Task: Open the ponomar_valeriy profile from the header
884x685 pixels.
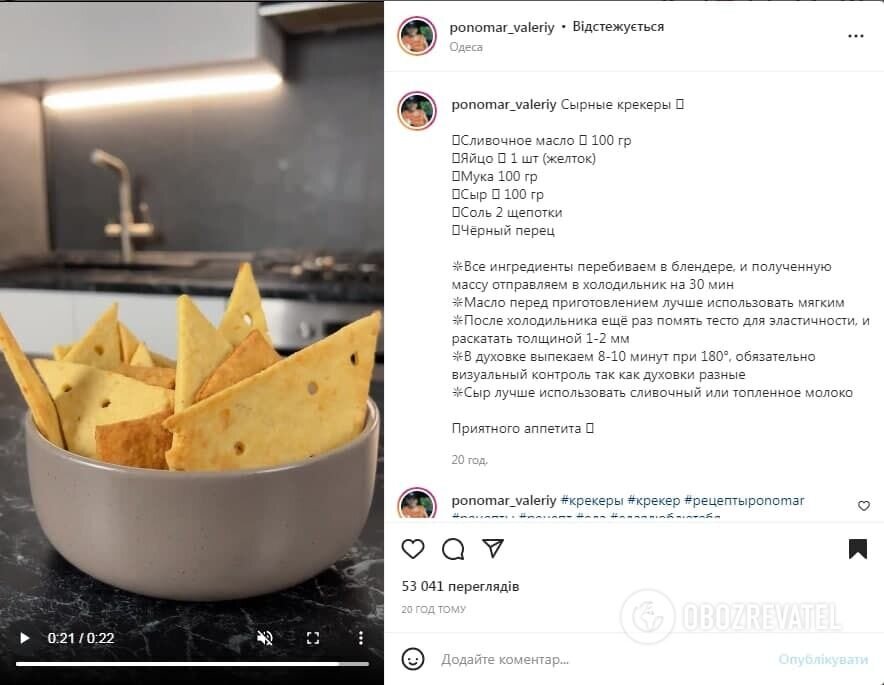Action: point(502,27)
